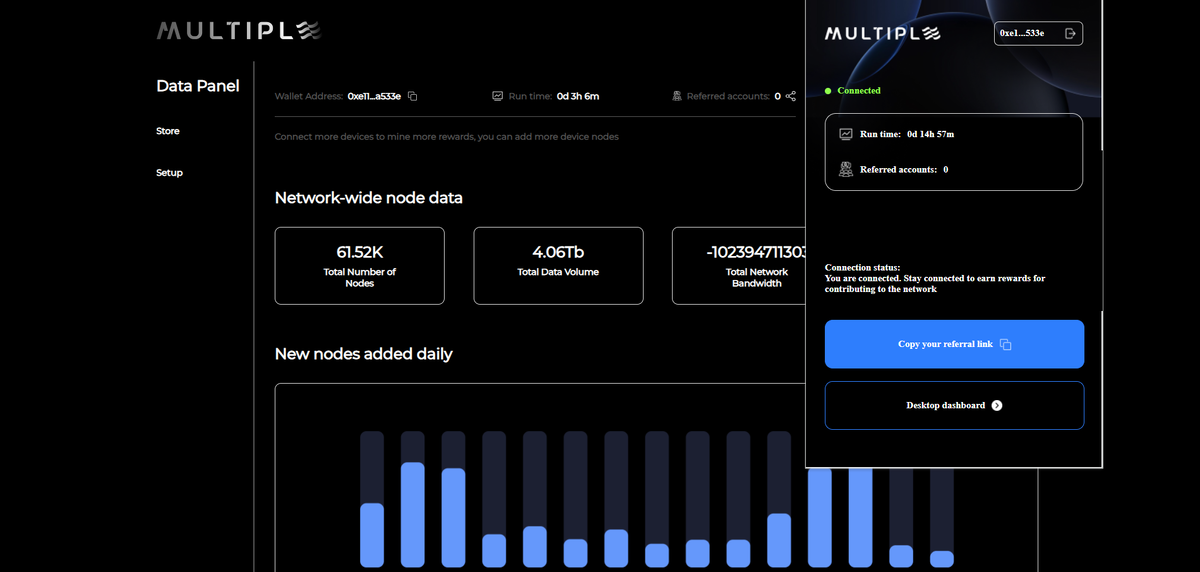Click the Multiple logo in the dashboard header
This screenshot has height=572, width=1200.
click(x=239, y=31)
